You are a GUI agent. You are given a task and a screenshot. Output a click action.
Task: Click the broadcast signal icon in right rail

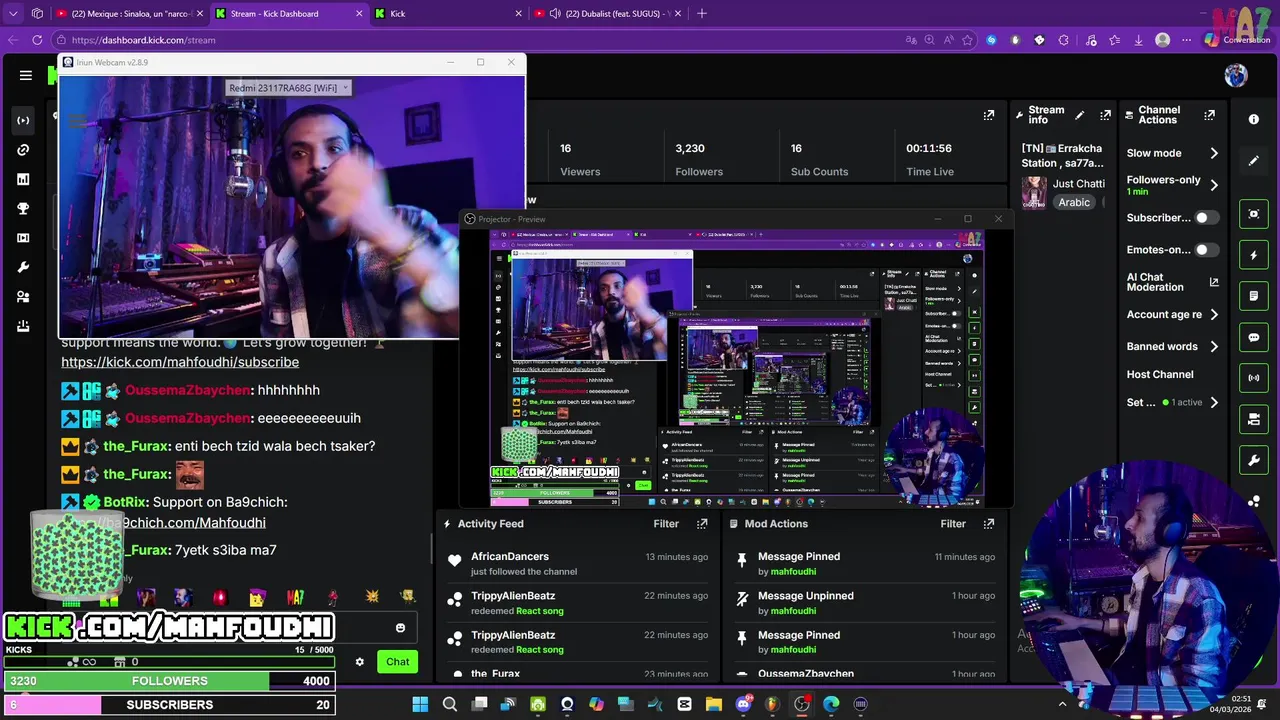tap(1254, 378)
